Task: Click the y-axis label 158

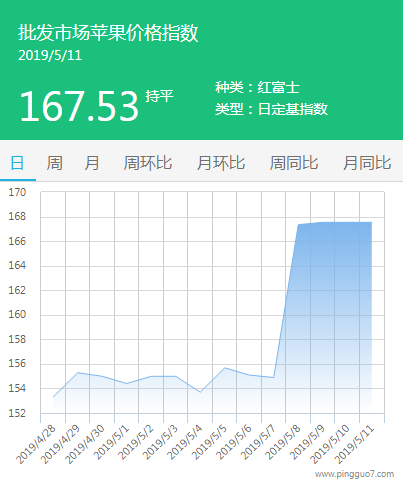Action: click(x=17, y=339)
